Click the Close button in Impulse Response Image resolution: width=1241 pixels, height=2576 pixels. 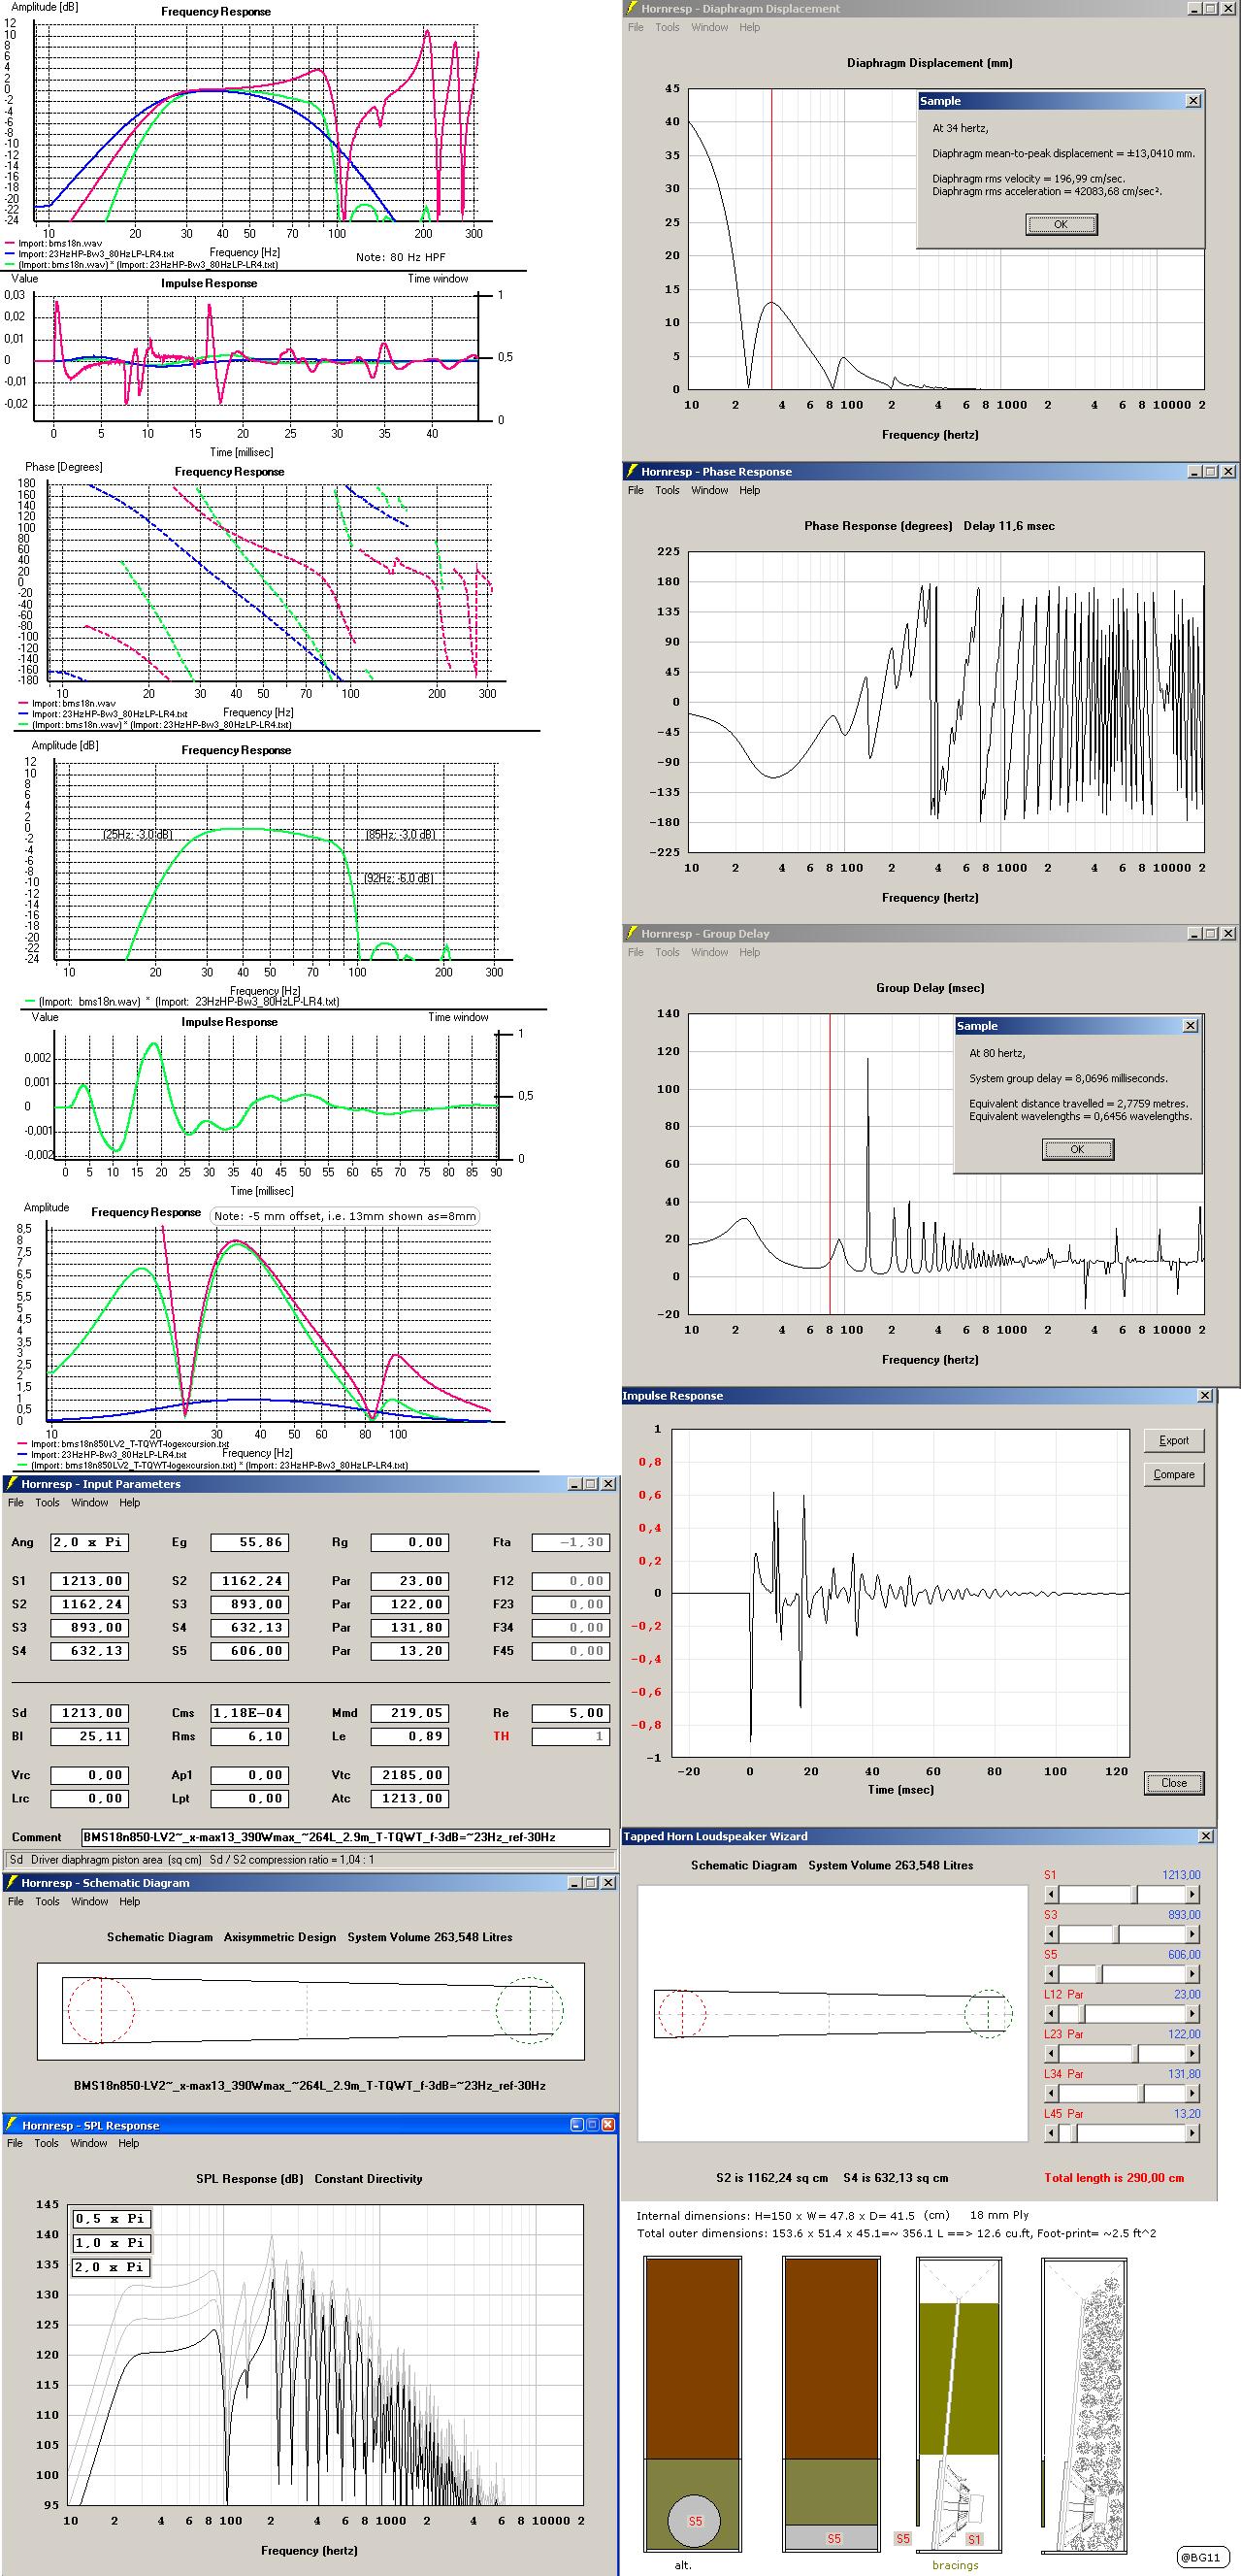1174,1783
